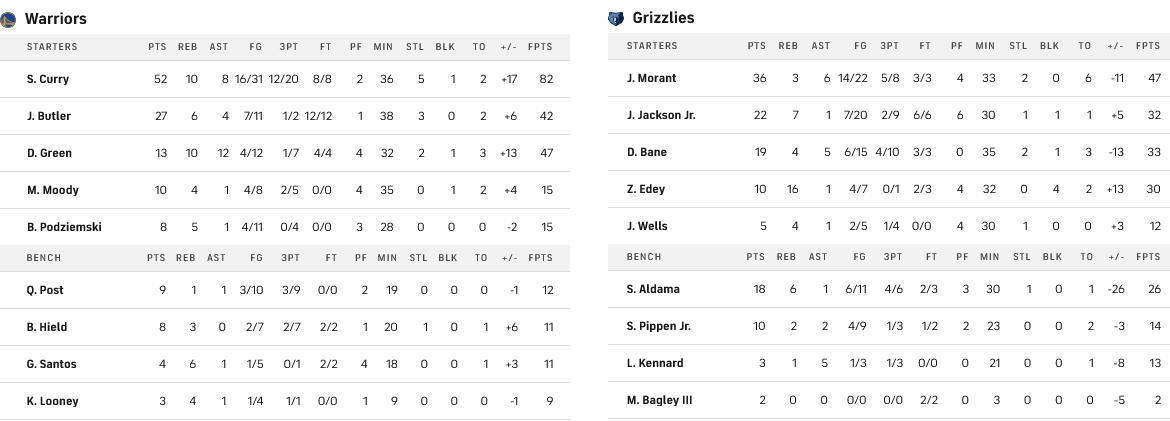1170x421 pixels.
Task: Open J. Morant player link
Action: [651, 78]
